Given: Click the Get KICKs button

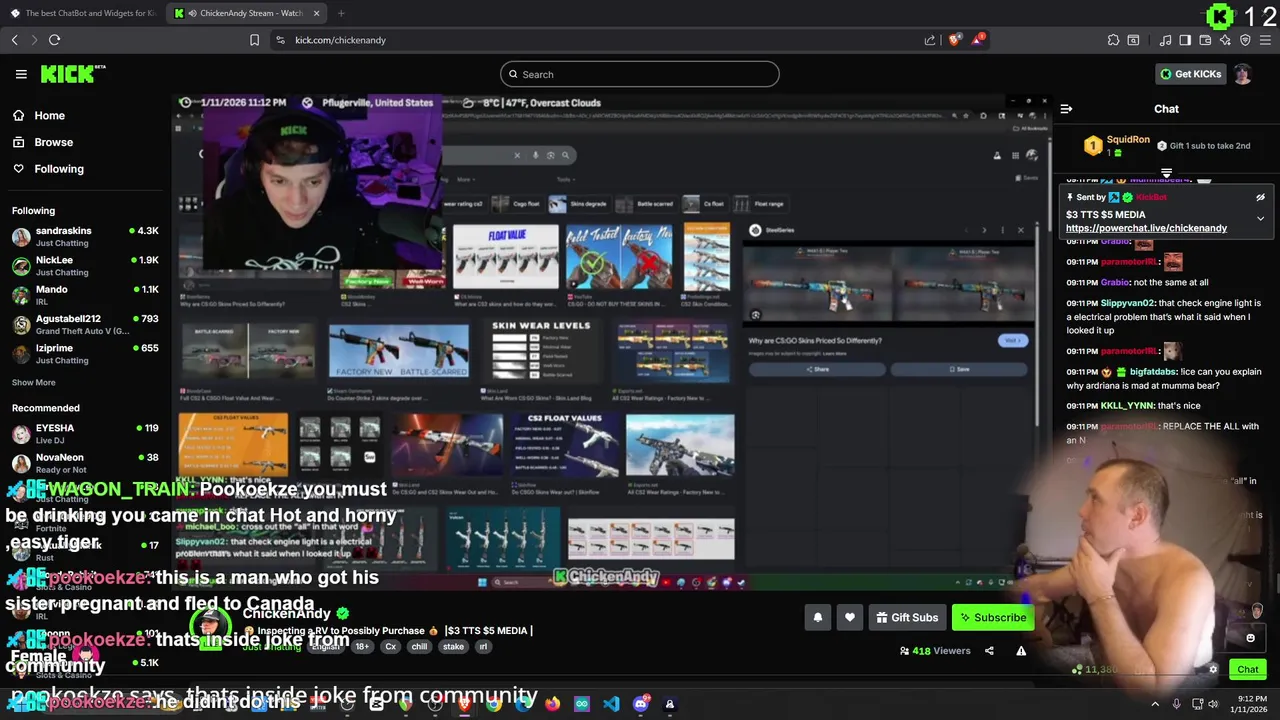Looking at the screenshot, I should point(1190,74).
